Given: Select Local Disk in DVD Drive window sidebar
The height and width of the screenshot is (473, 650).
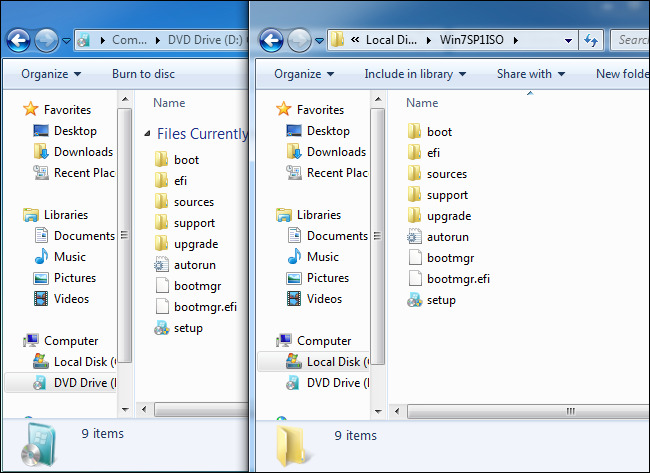Looking at the screenshot, I should [x=75, y=362].
